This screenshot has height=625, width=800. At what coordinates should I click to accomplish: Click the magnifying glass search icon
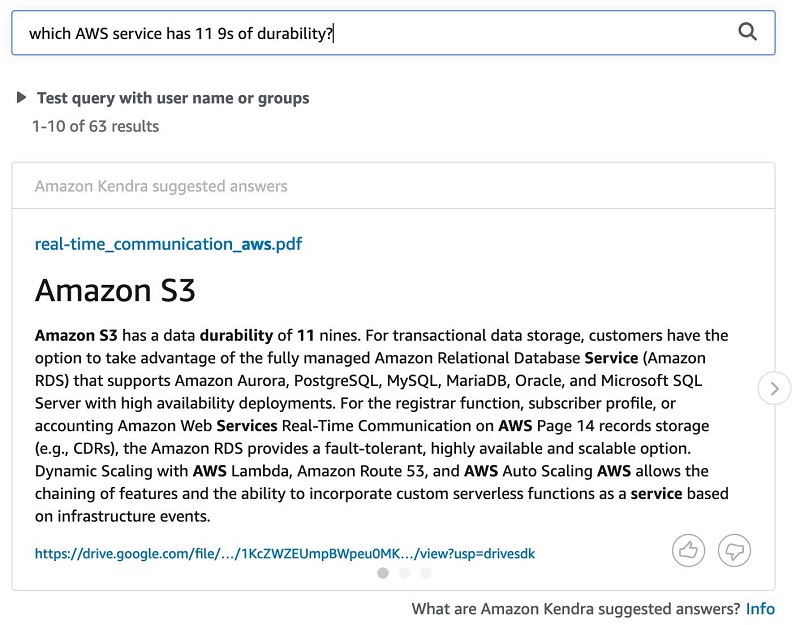point(747,32)
